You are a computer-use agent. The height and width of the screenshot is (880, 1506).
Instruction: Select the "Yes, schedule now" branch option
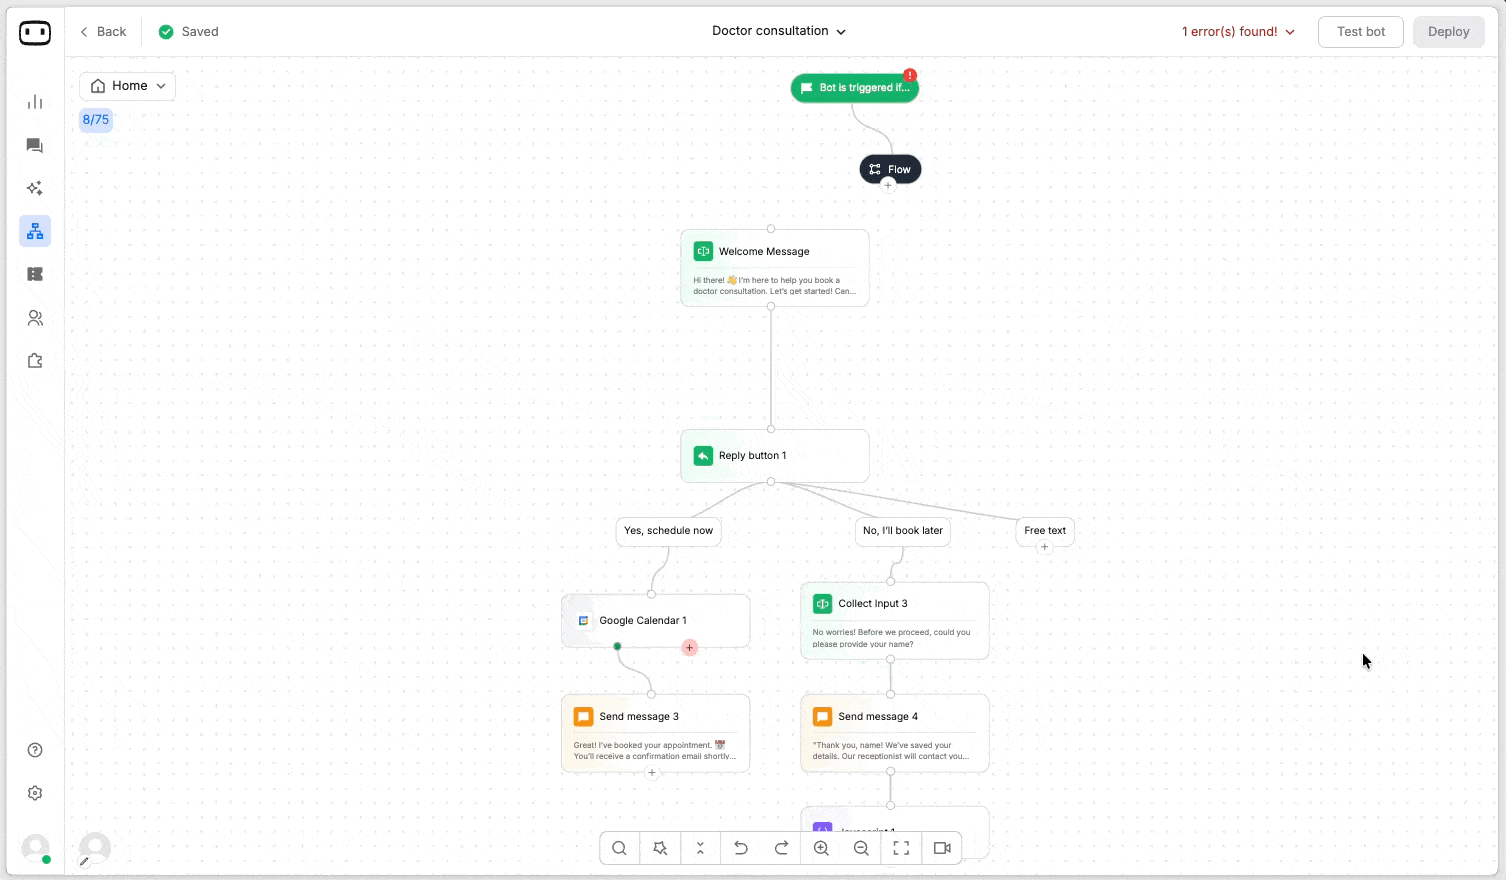[668, 531]
